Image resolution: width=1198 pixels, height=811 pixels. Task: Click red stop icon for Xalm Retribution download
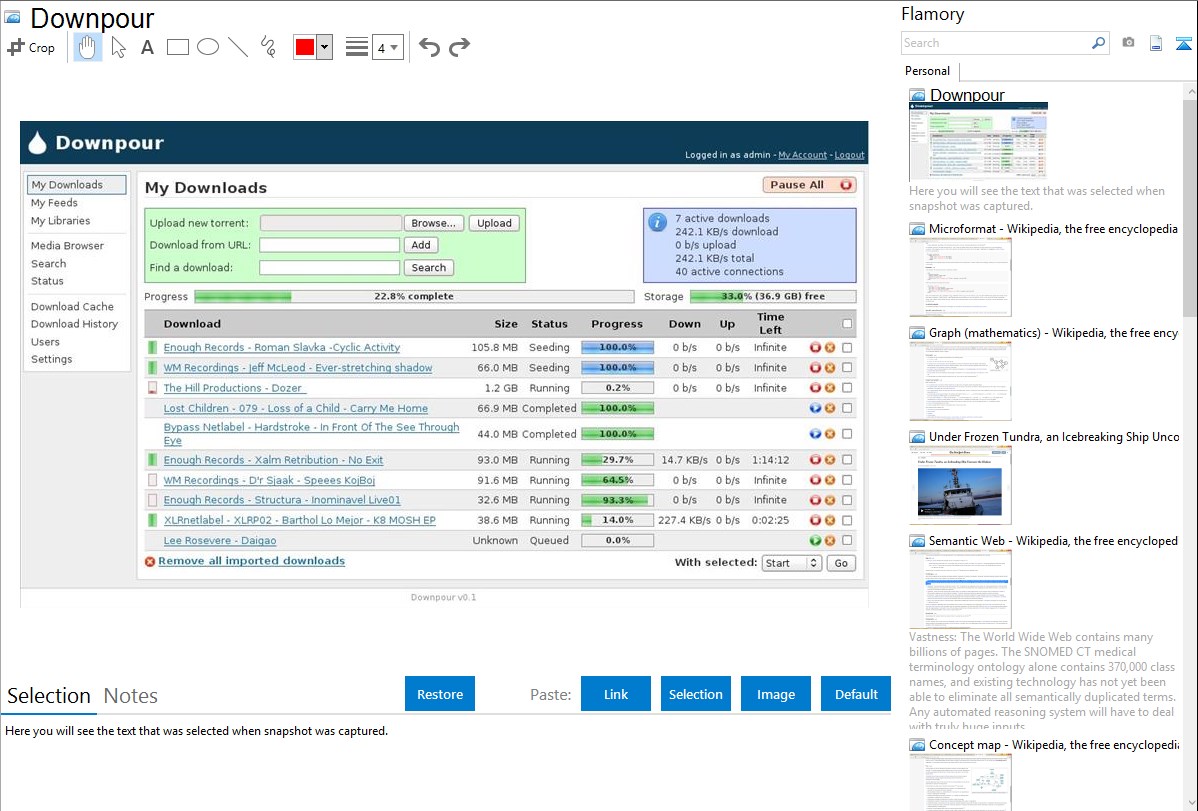pos(815,459)
